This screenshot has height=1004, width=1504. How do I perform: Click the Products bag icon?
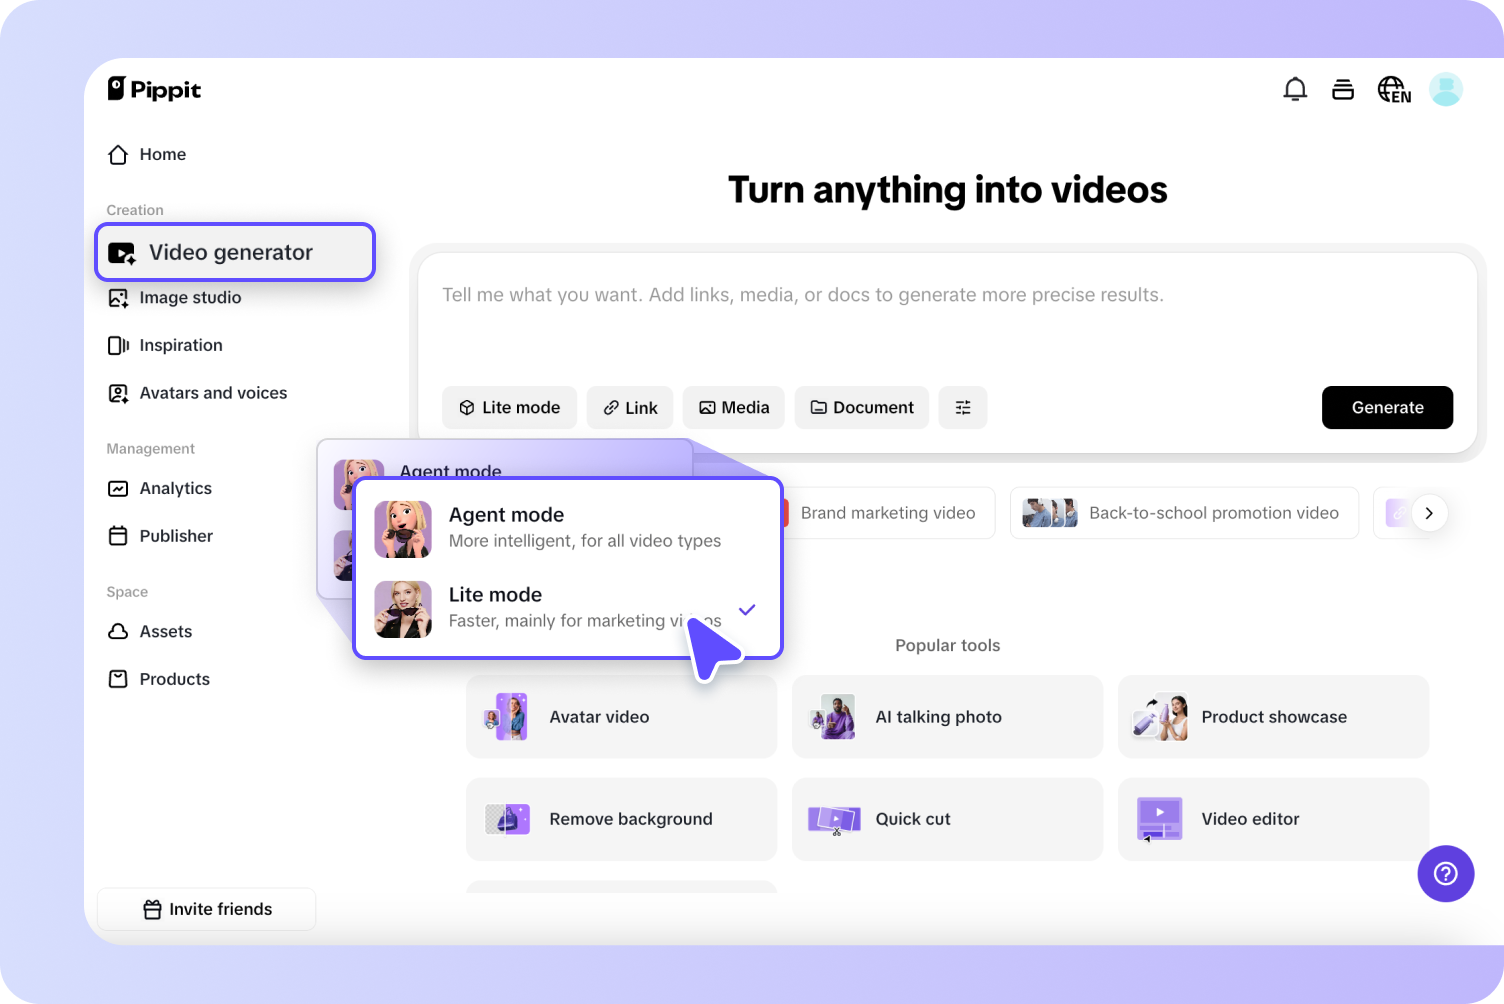coord(118,679)
